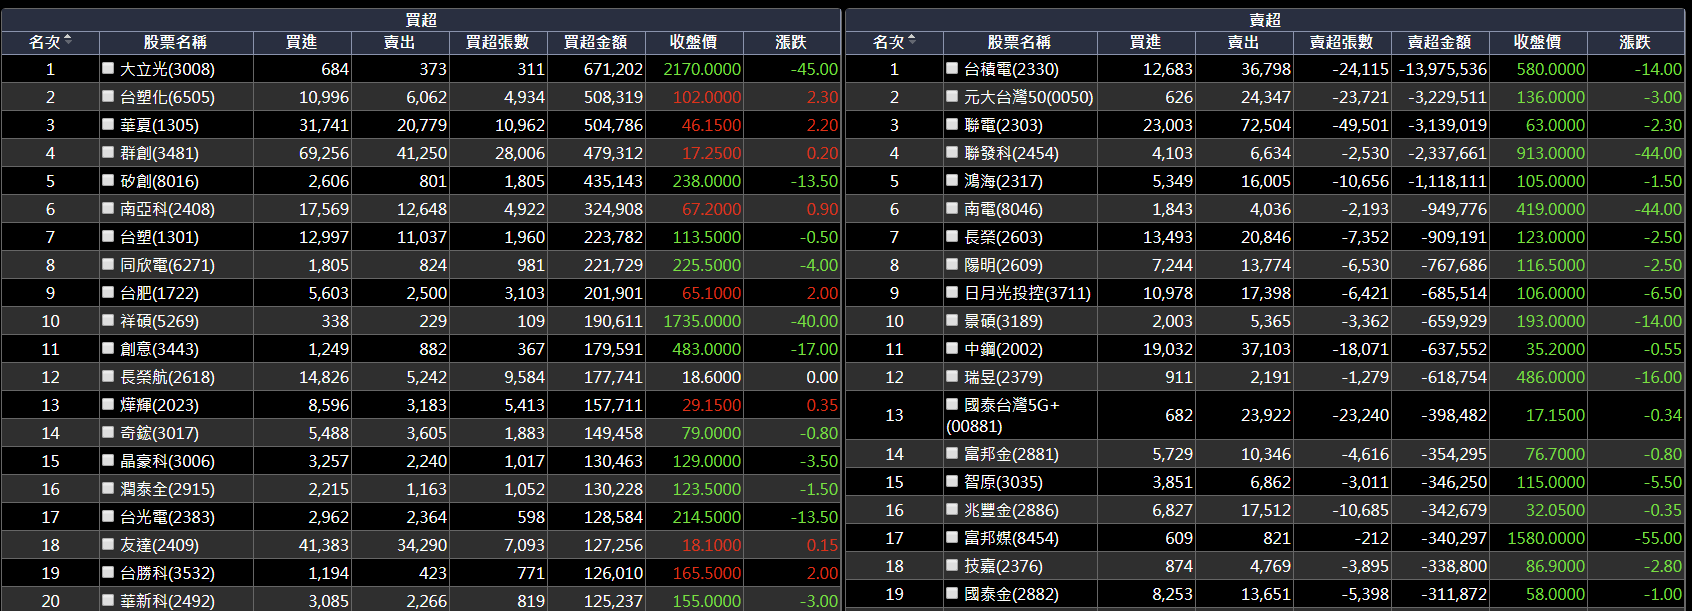Image resolution: width=1692 pixels, height=611 pixels.
Task: Select the checkbox for 元大台灣50(0050)
Action: (952, 96)
